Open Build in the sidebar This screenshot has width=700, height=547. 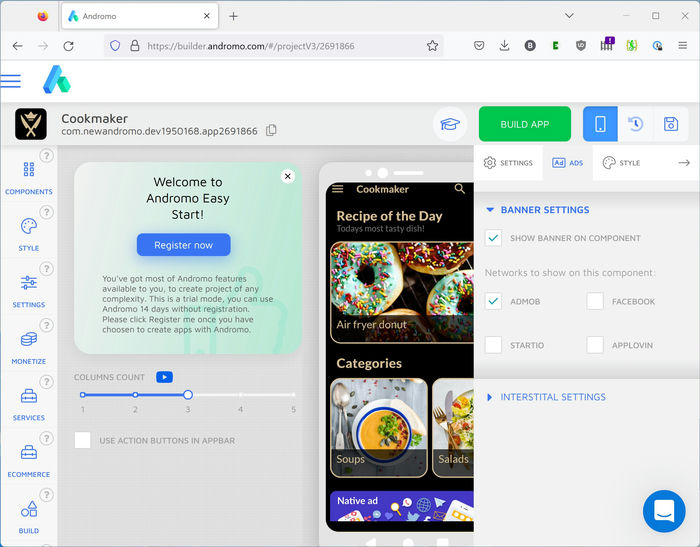[x=29, y=517]
